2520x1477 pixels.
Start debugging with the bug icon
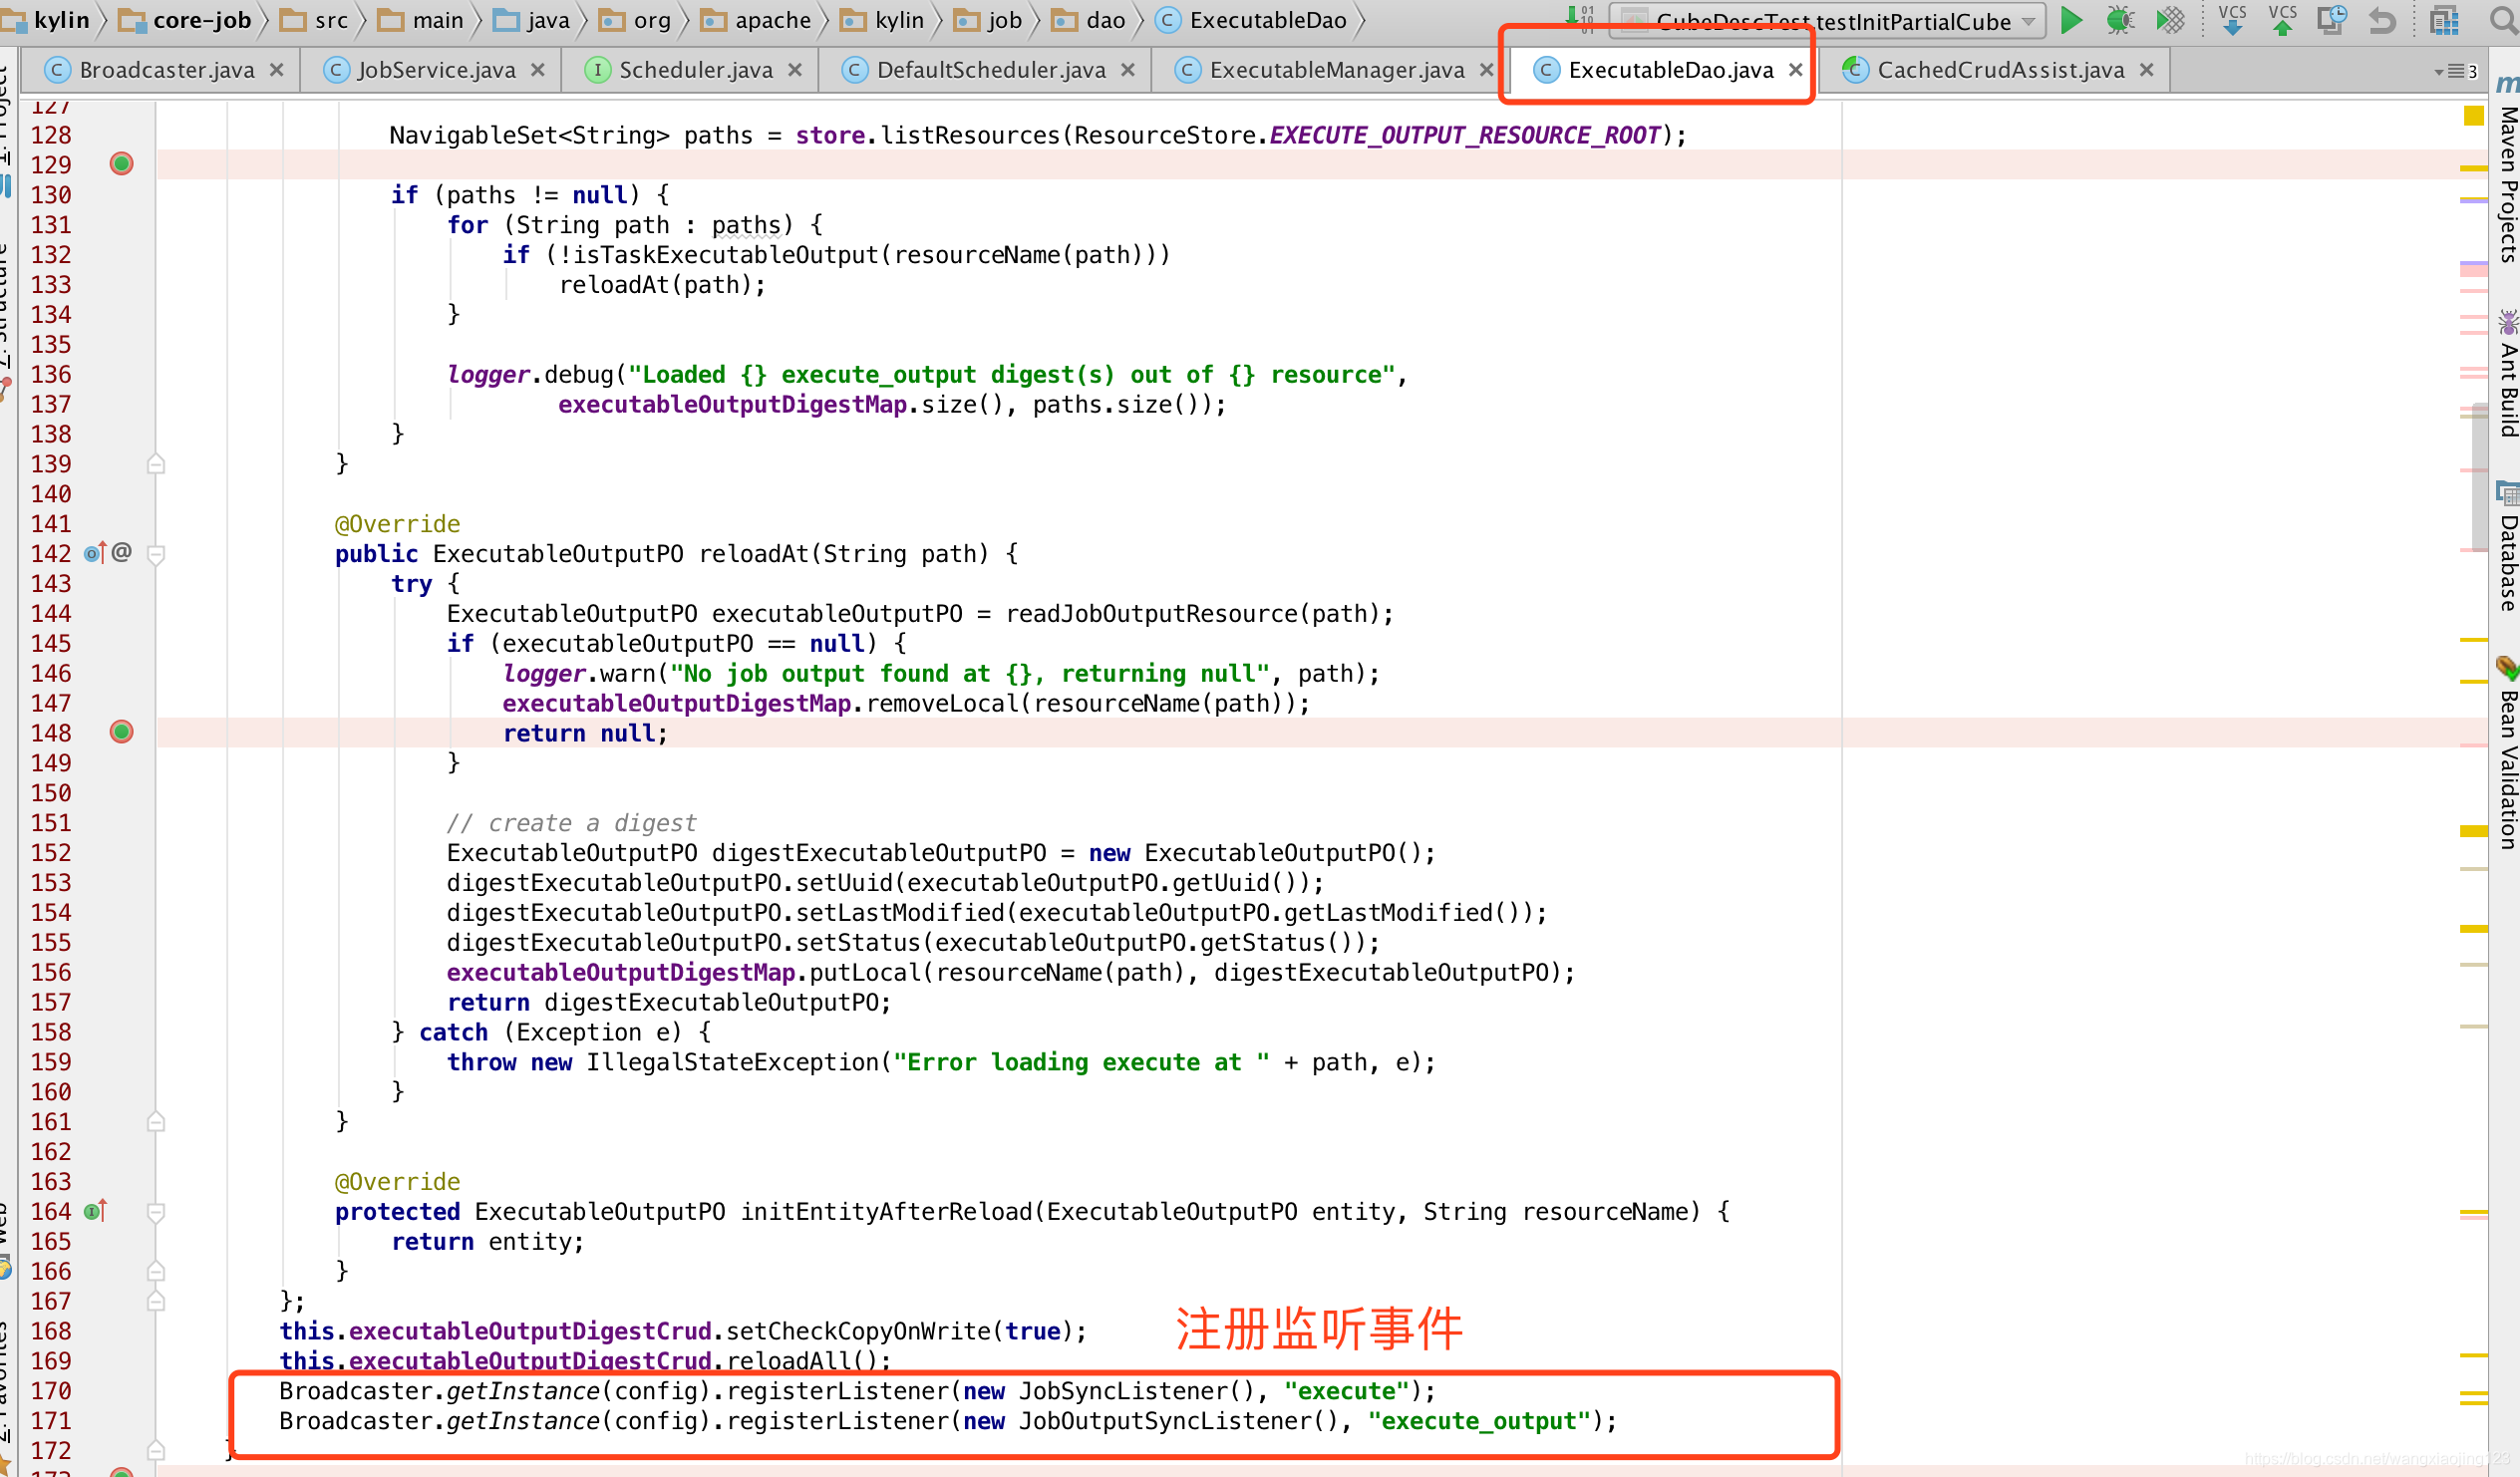(2119, 20)
